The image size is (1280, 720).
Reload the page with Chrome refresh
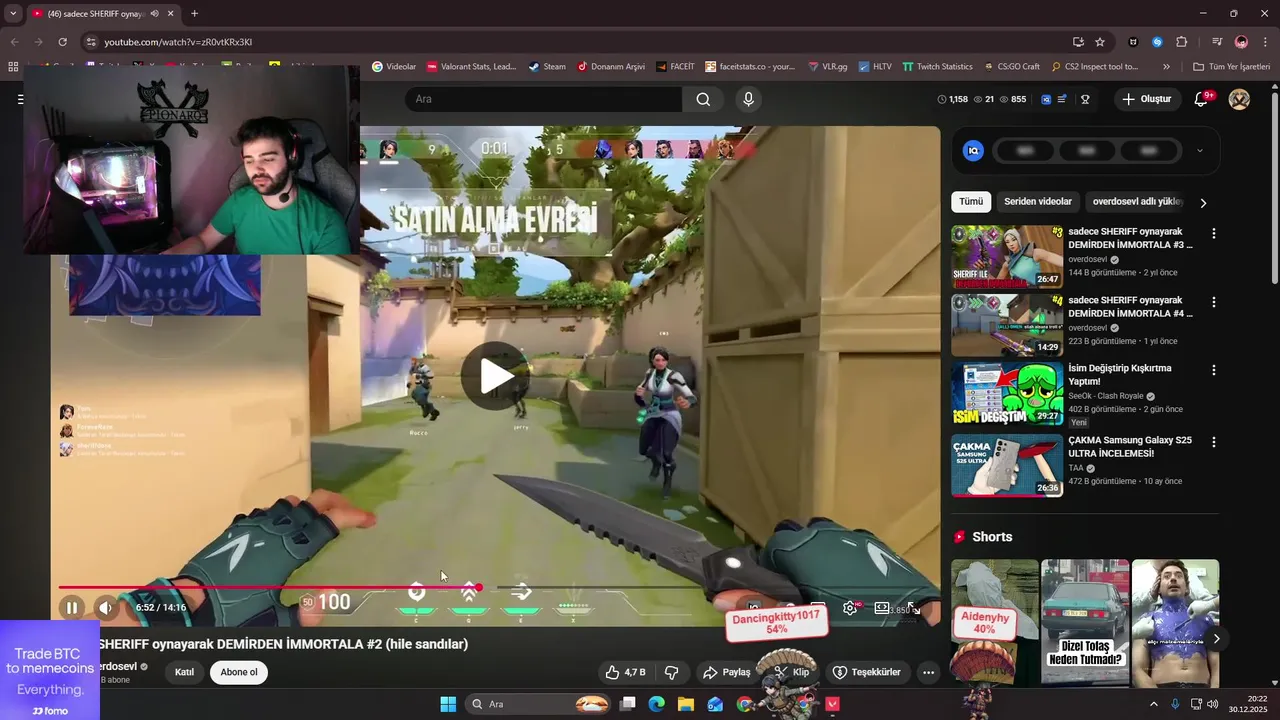pyautogui.click(x=62, y=42)
